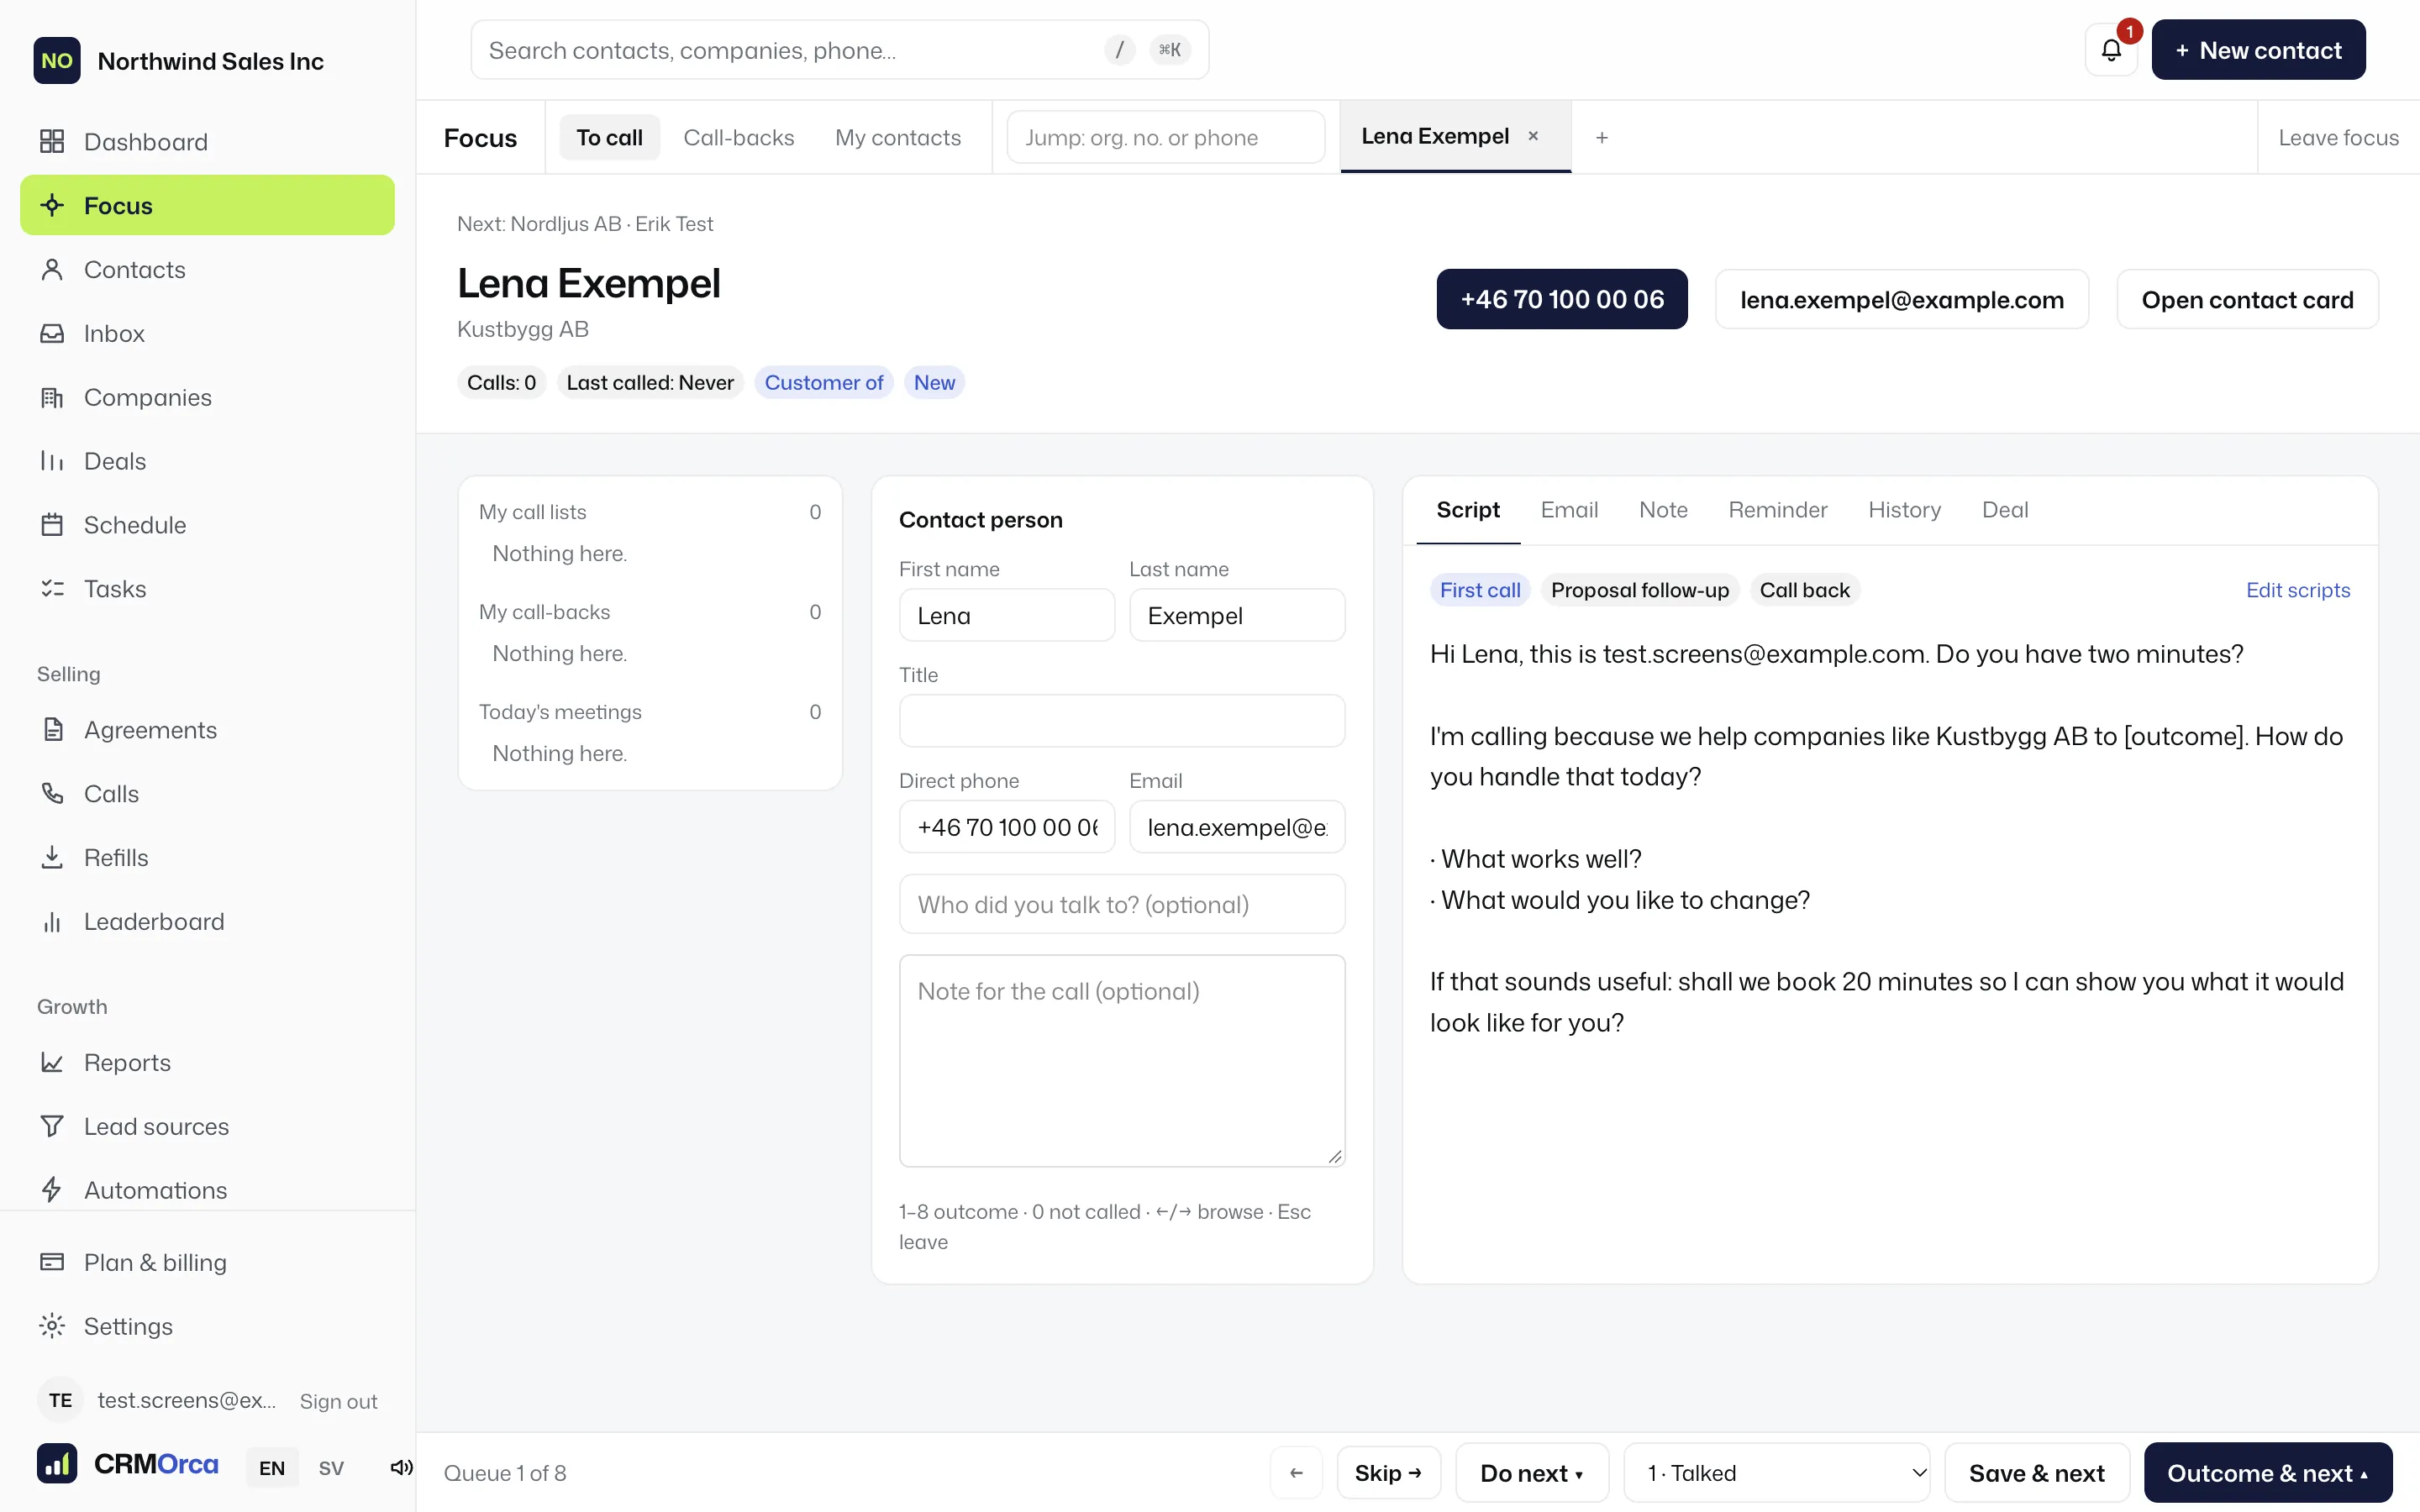Image resolution: width=2420 pixels, height=1512 pixels.
Task: Click the Agreements document icon
Action: 52,730
